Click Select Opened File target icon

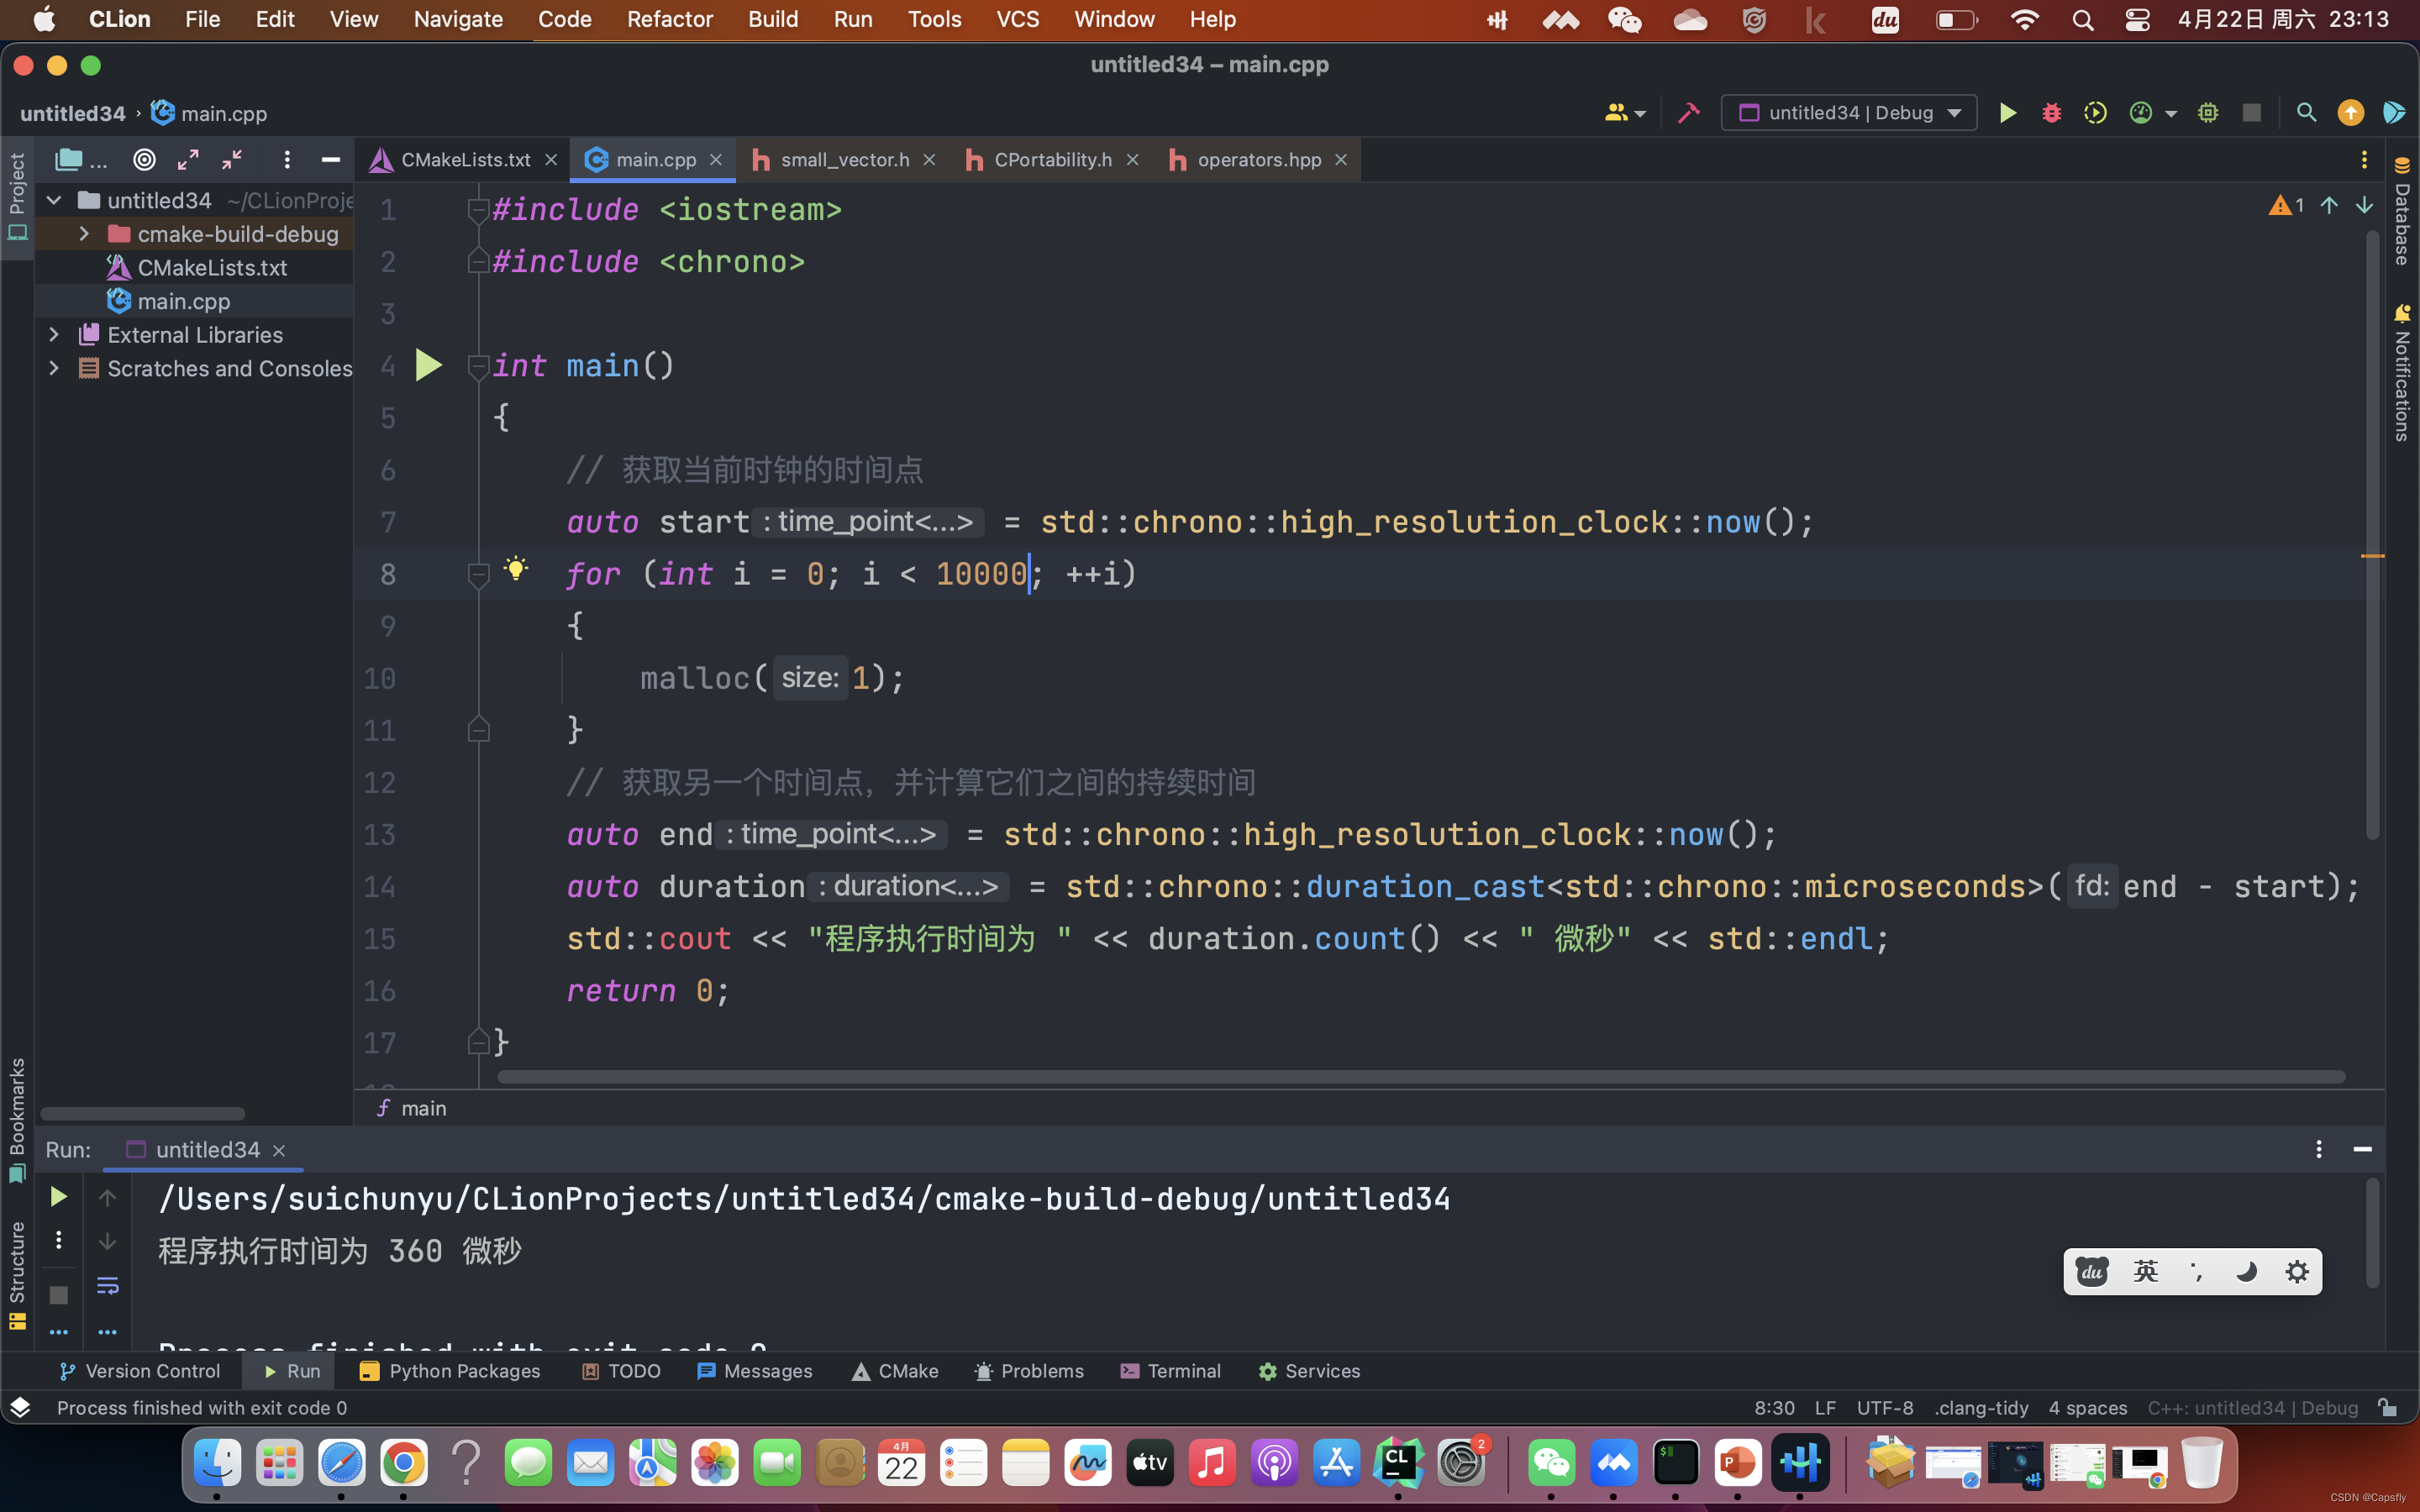coord(145,160)
